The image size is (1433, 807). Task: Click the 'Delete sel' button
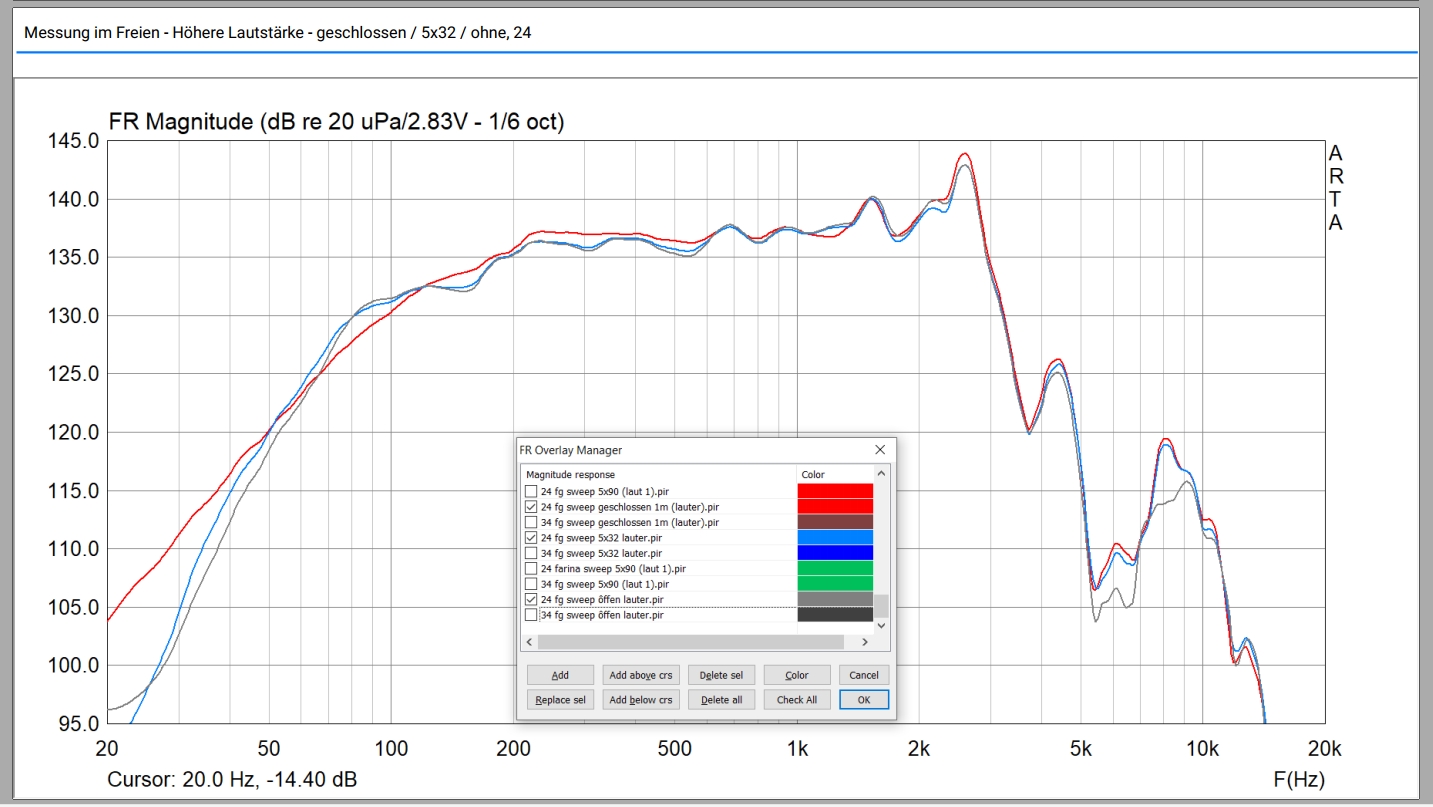click(x=721, y=675)
